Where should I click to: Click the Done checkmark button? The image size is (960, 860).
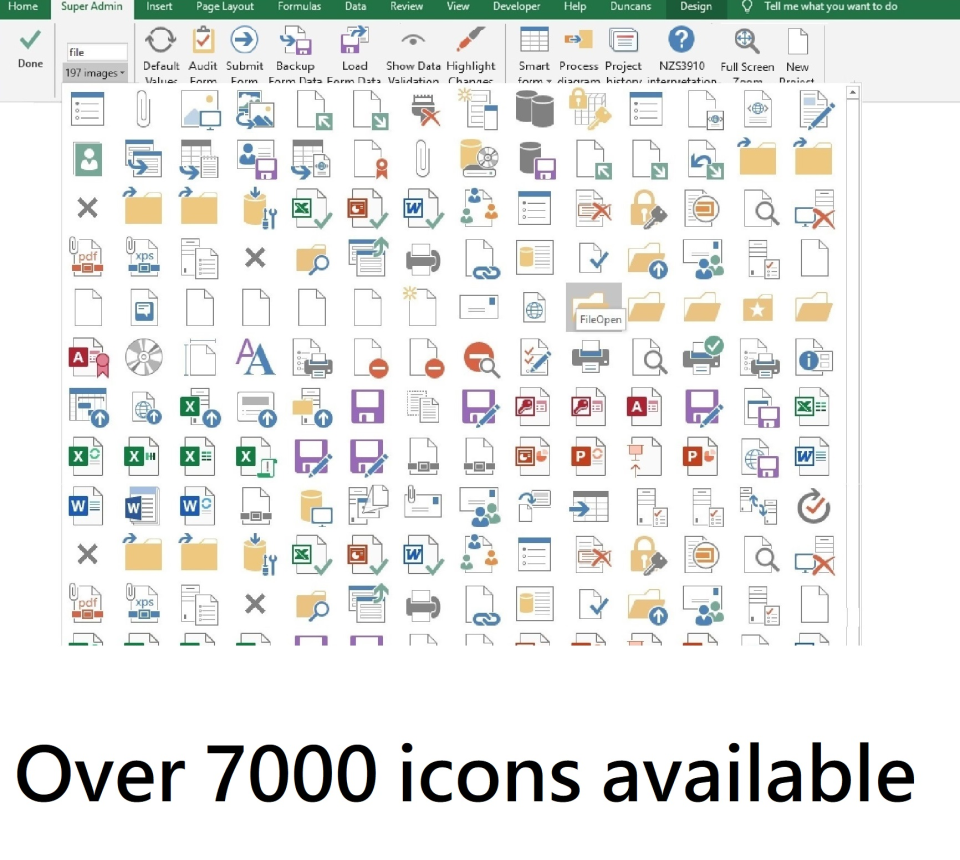pos(30,49)
